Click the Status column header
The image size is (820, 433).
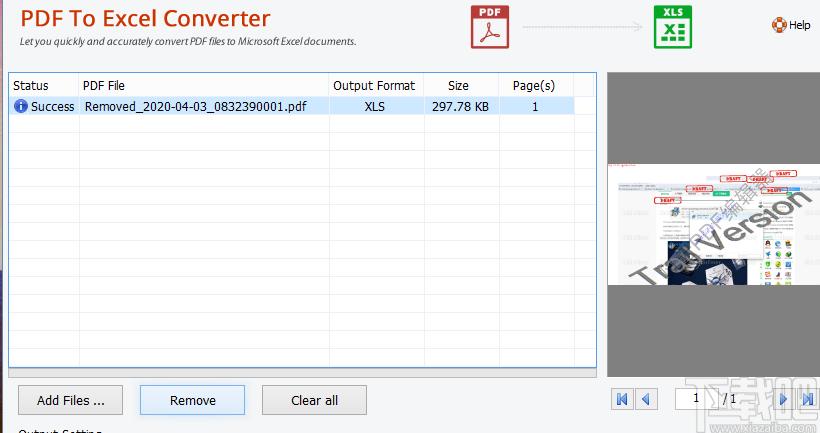tap(43, 85)
